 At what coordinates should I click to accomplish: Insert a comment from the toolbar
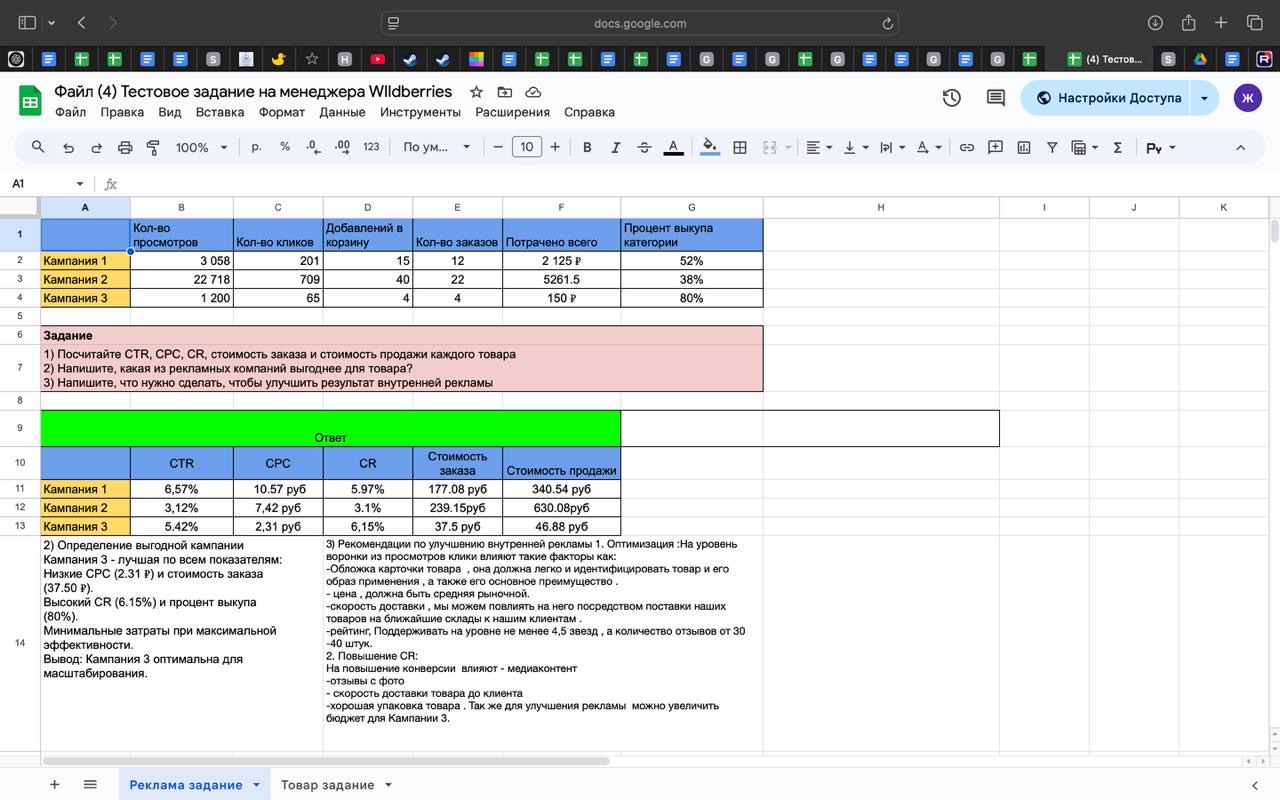point(995,147)
